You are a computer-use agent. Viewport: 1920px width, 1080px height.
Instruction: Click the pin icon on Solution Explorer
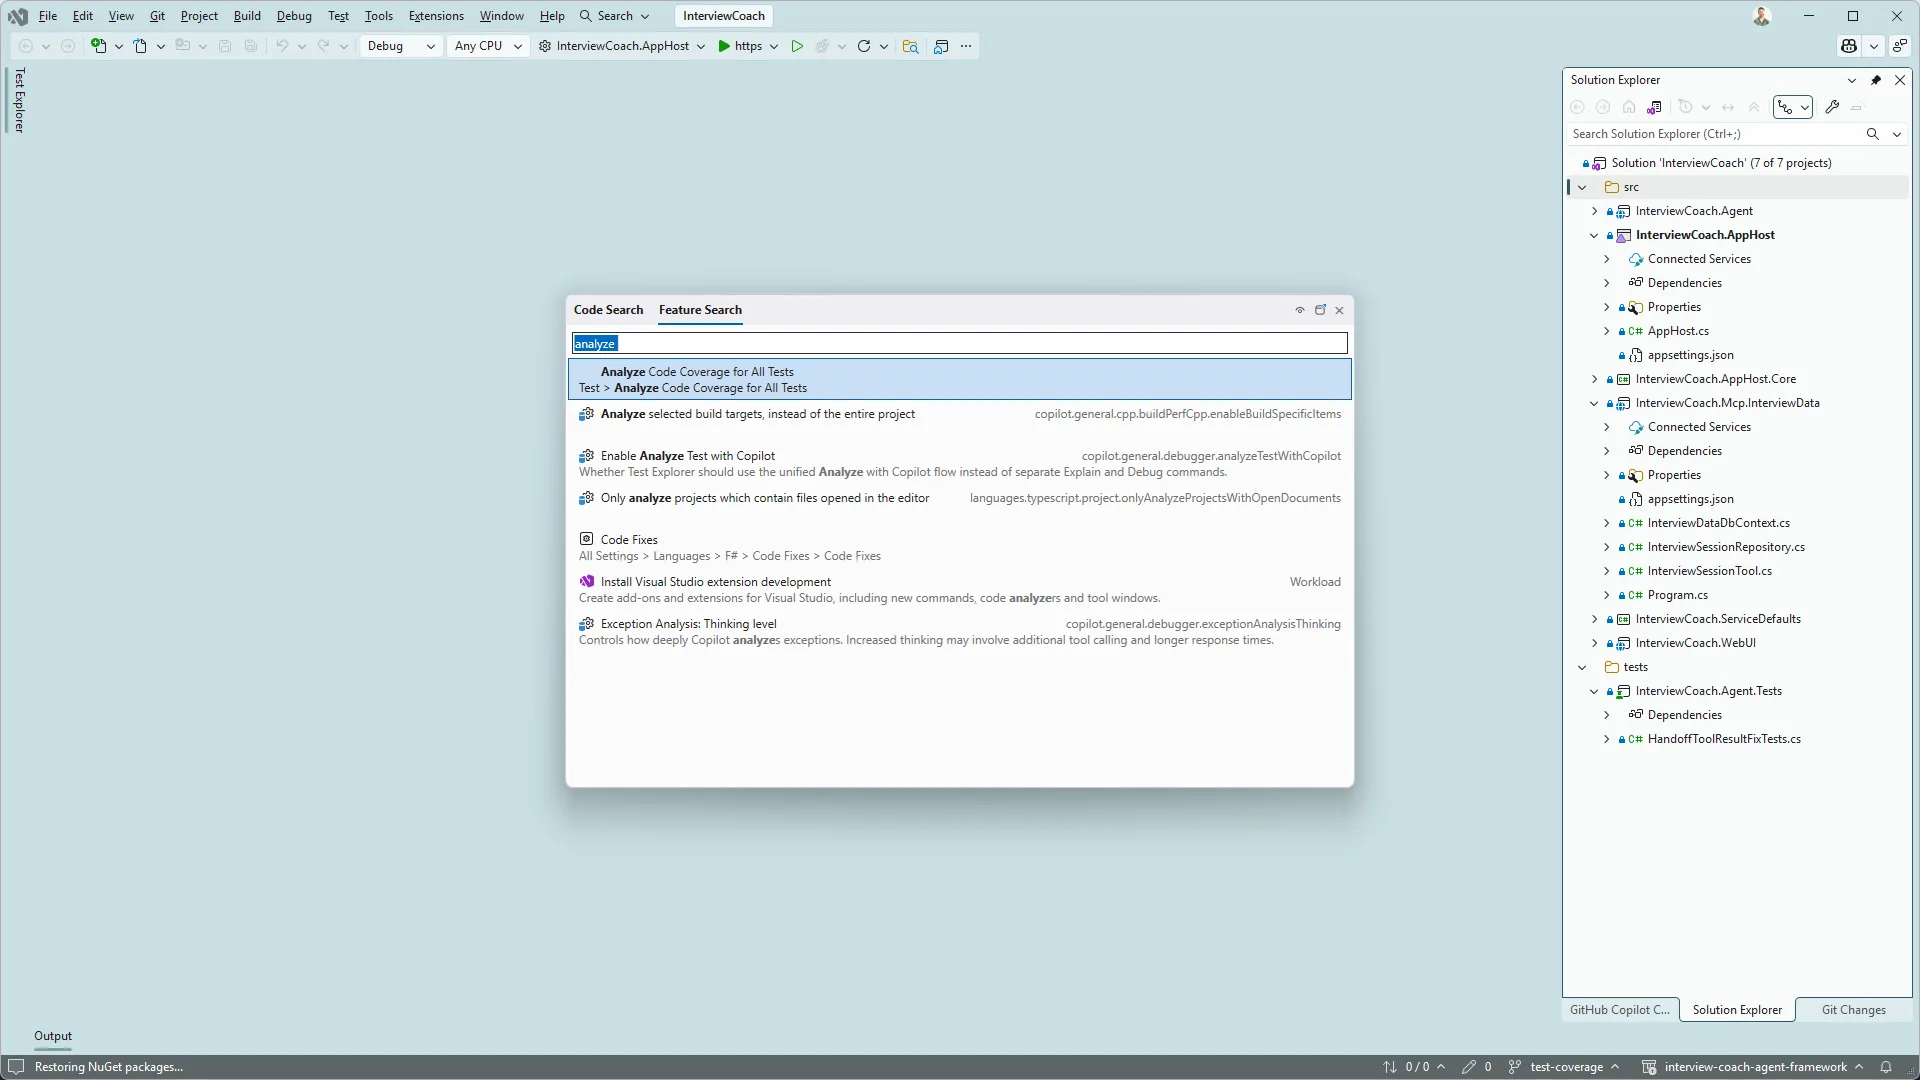click(x=1876, y=80)
